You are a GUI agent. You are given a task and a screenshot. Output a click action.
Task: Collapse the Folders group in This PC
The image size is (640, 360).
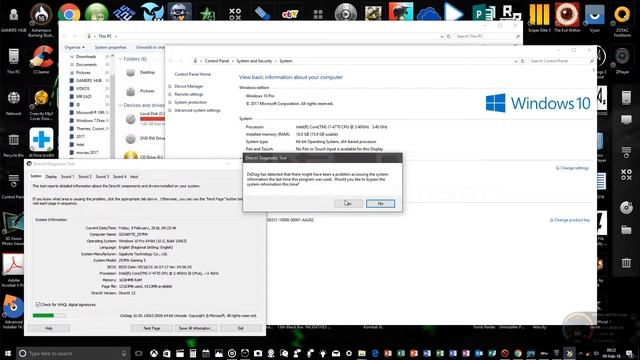tap(120, 59)
